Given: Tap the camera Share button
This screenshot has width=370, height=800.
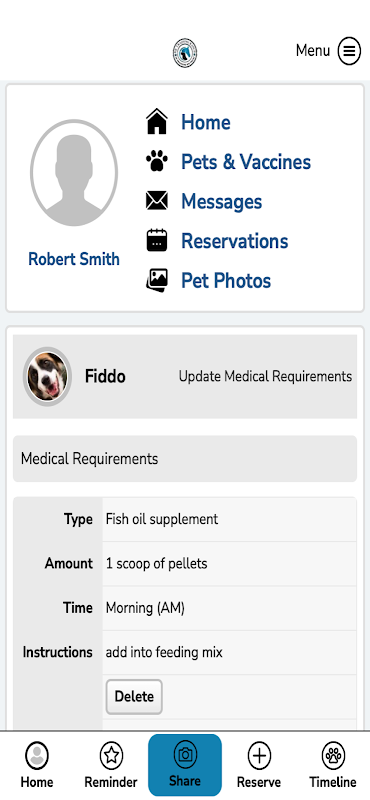Looking at the screenshot, I should (185, 765).
